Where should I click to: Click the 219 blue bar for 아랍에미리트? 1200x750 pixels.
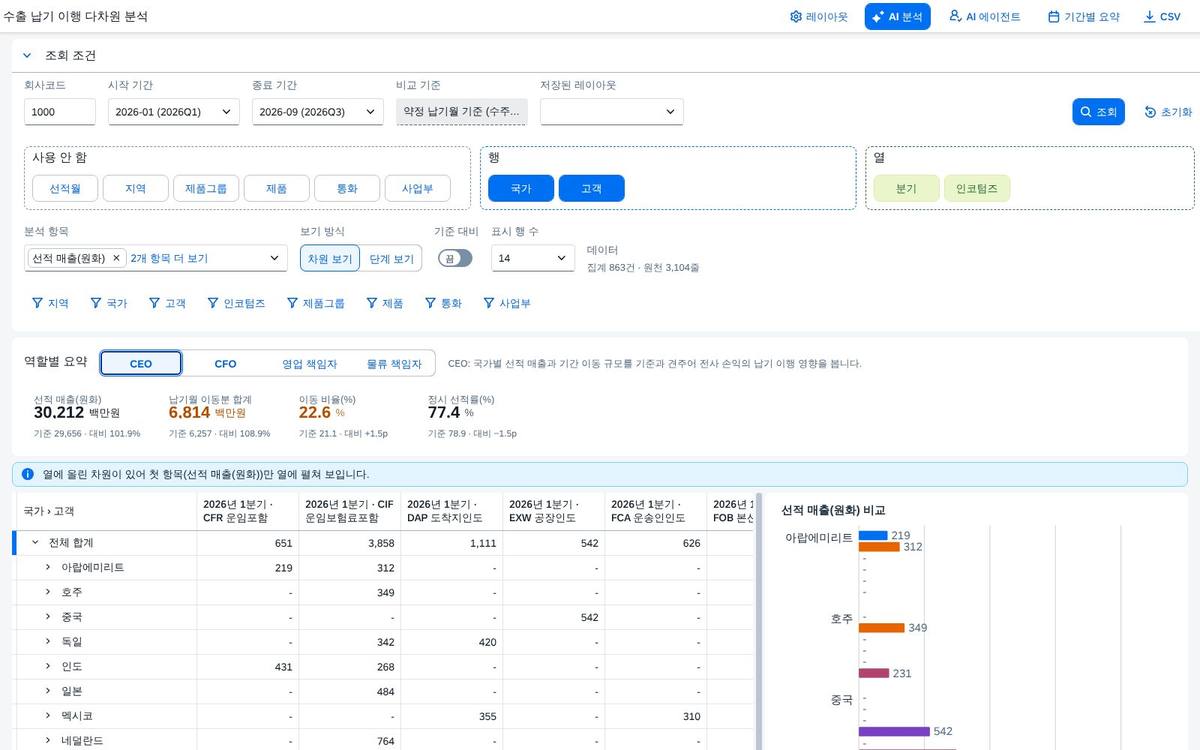873,536
